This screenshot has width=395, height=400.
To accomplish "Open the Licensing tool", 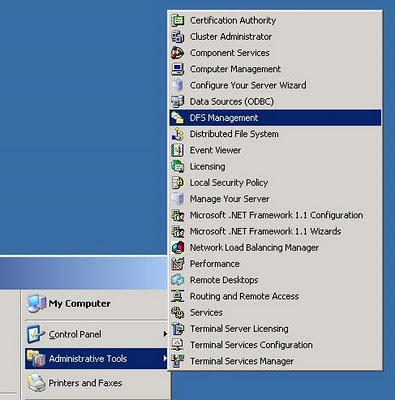I will coord(275,166).
